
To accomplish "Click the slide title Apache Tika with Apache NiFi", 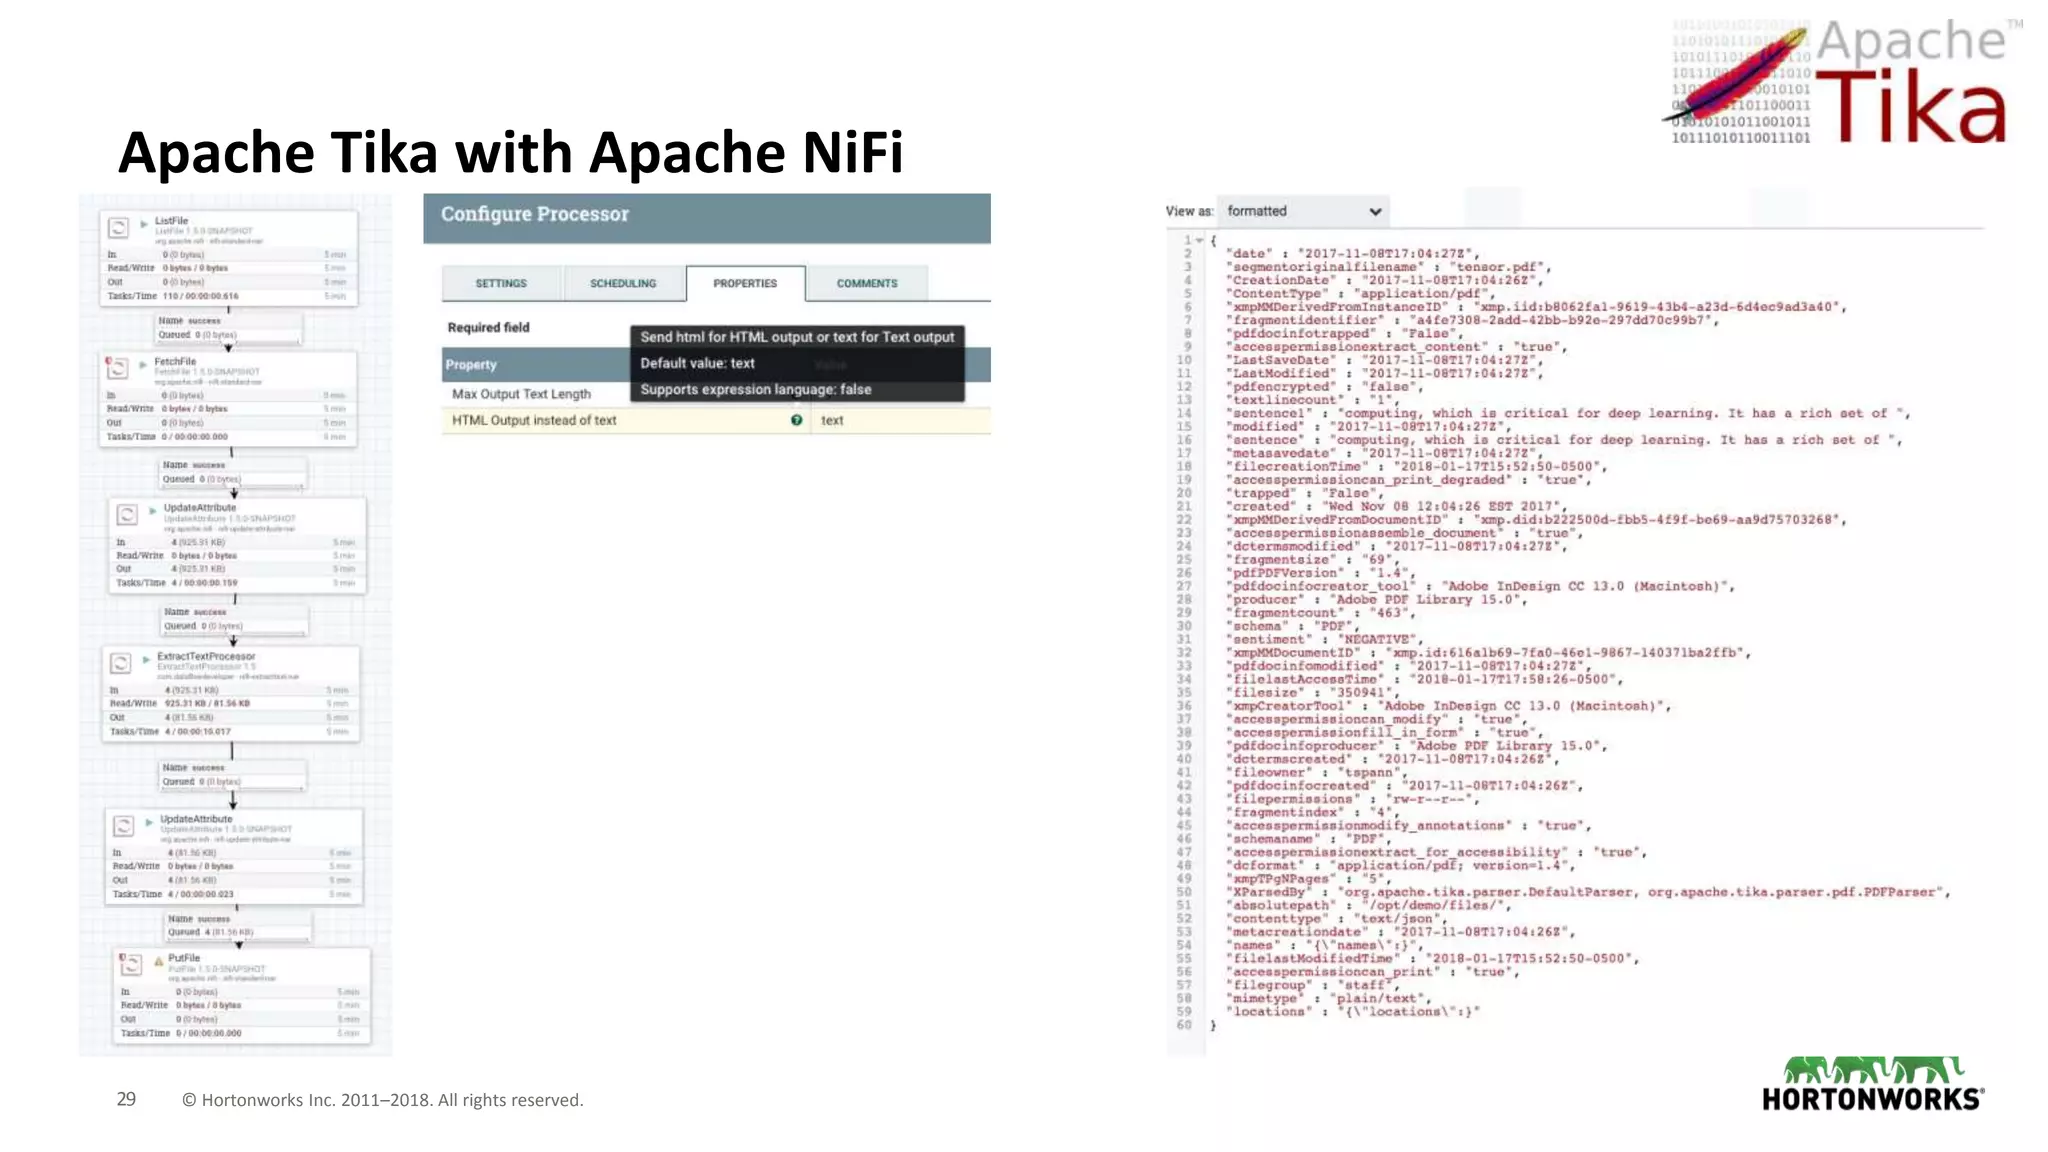I will click(x=511, y=152).
